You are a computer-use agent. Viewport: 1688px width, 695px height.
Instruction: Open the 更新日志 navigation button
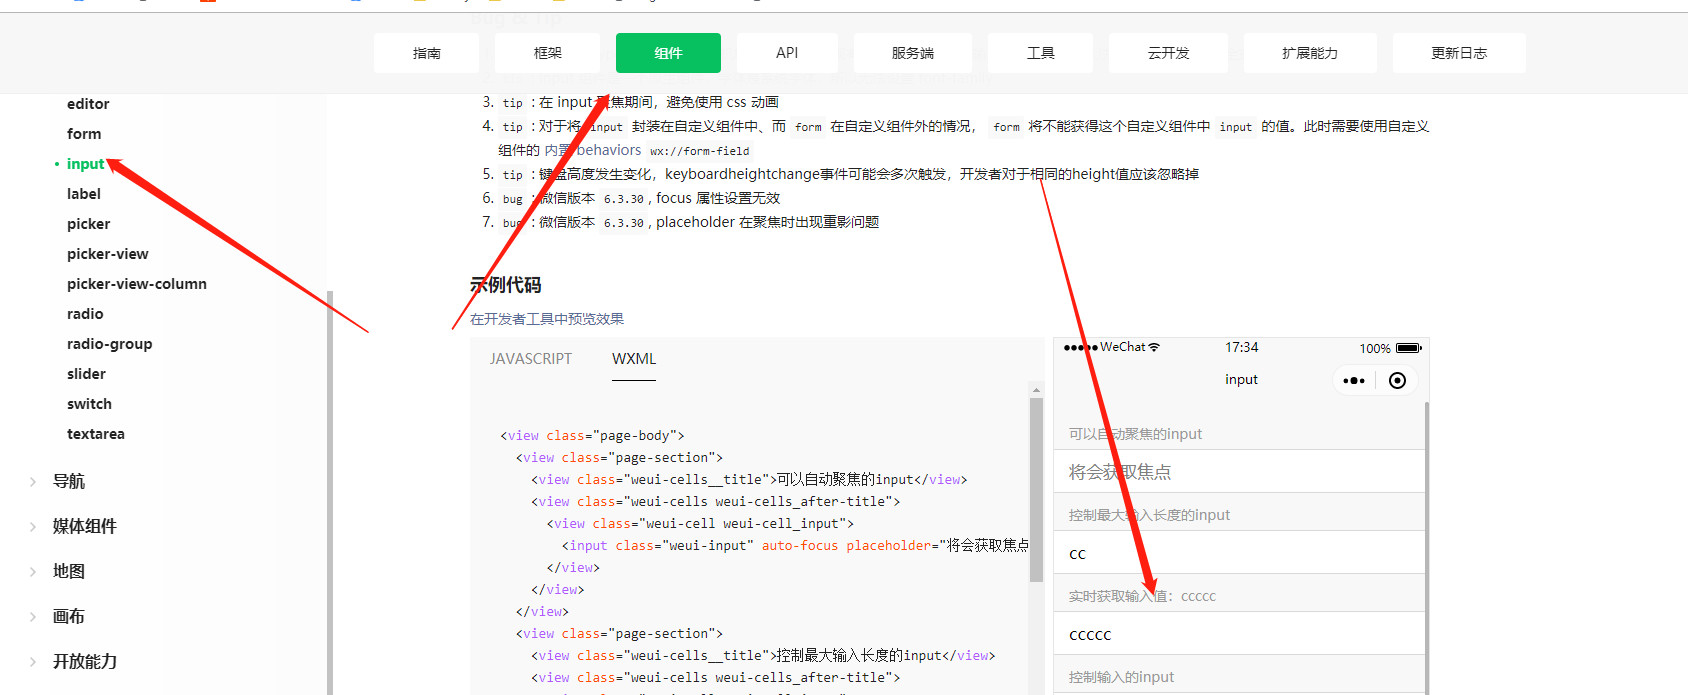point(1458,53)
